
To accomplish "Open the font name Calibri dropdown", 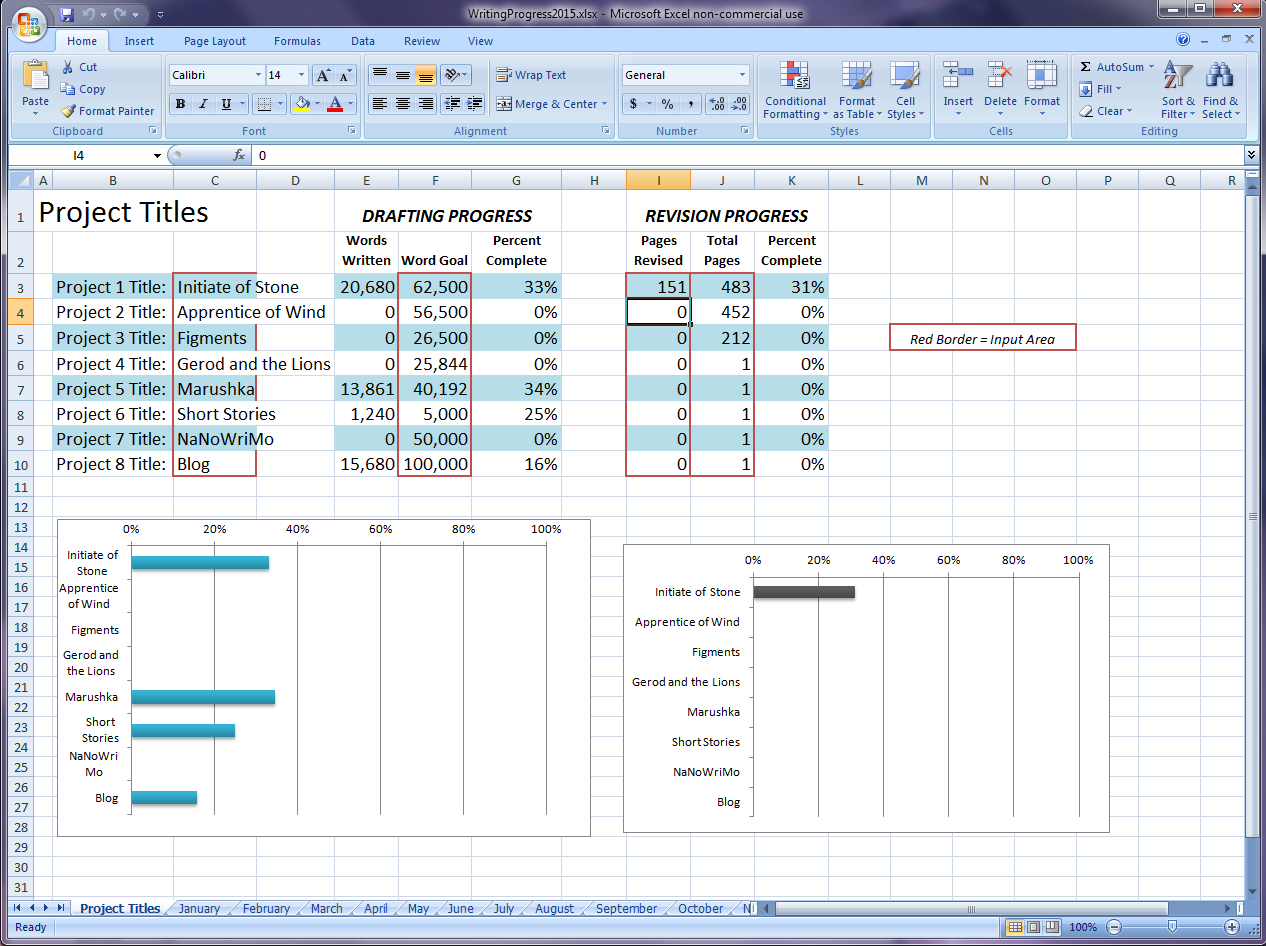I will click(x=258, y=75).
